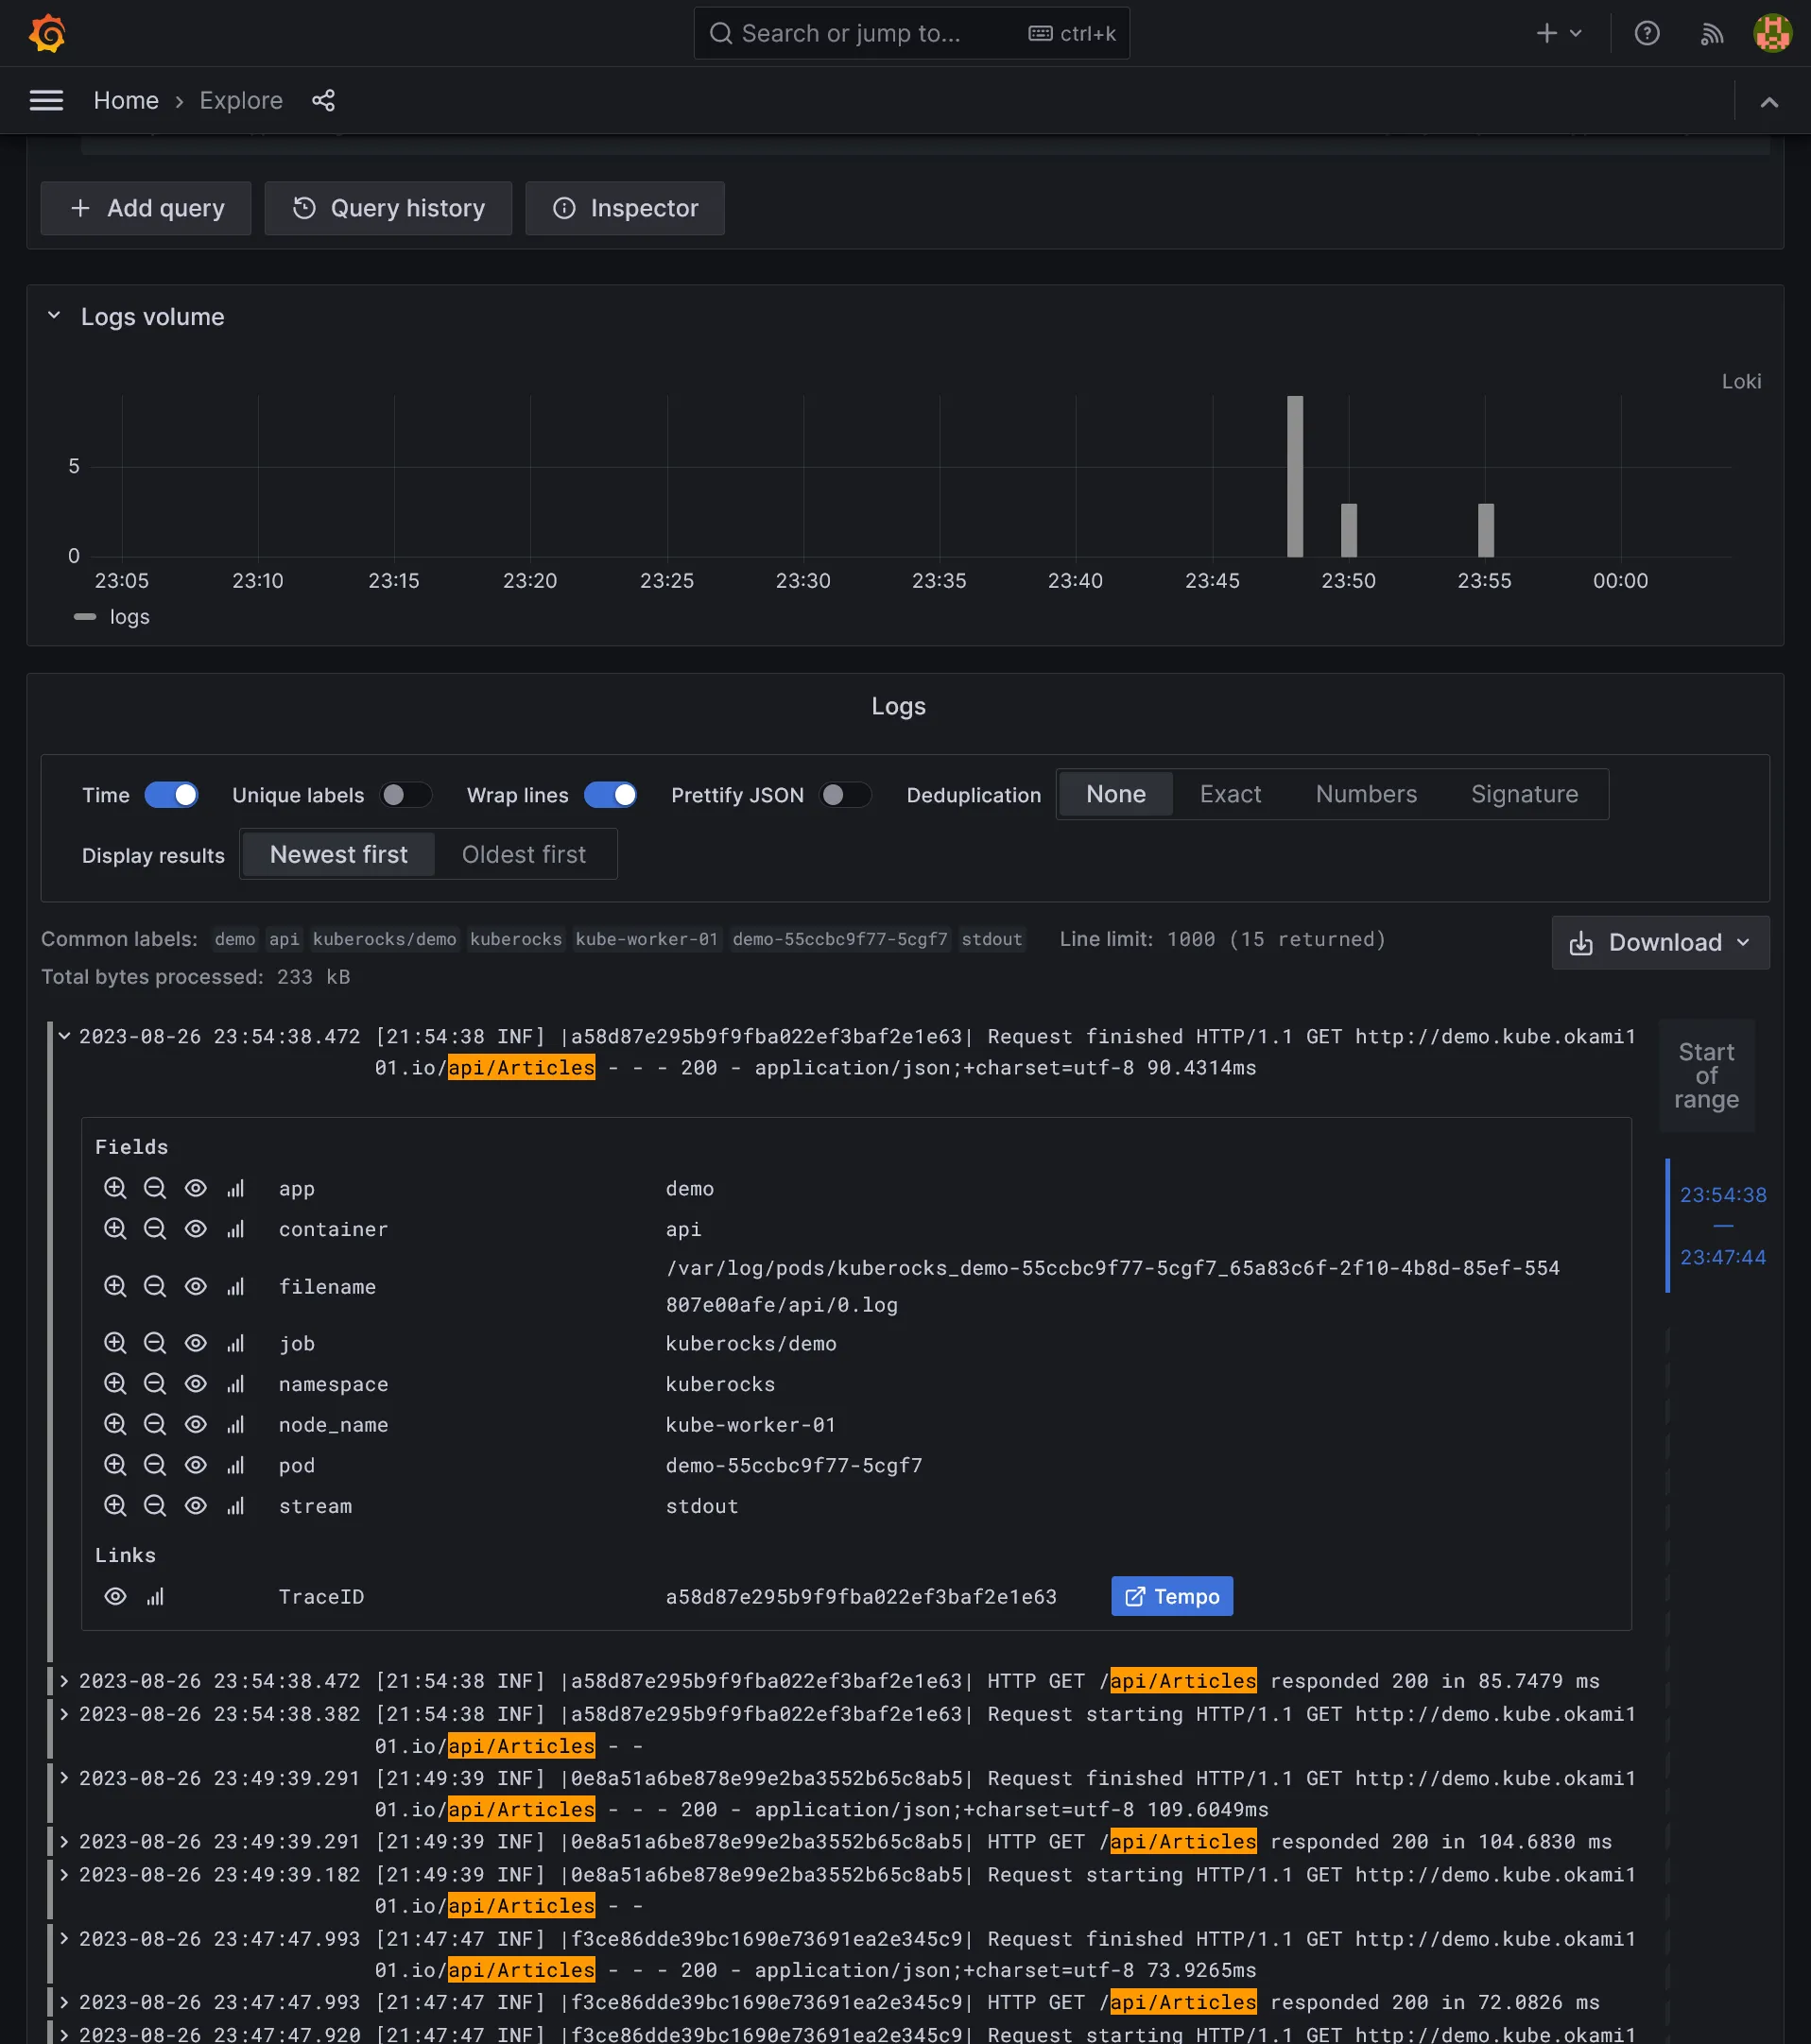Switch display order to Oldest first
This screenshot has height=2044, width=1811.
pyautogui.click(x=523, y=855)
